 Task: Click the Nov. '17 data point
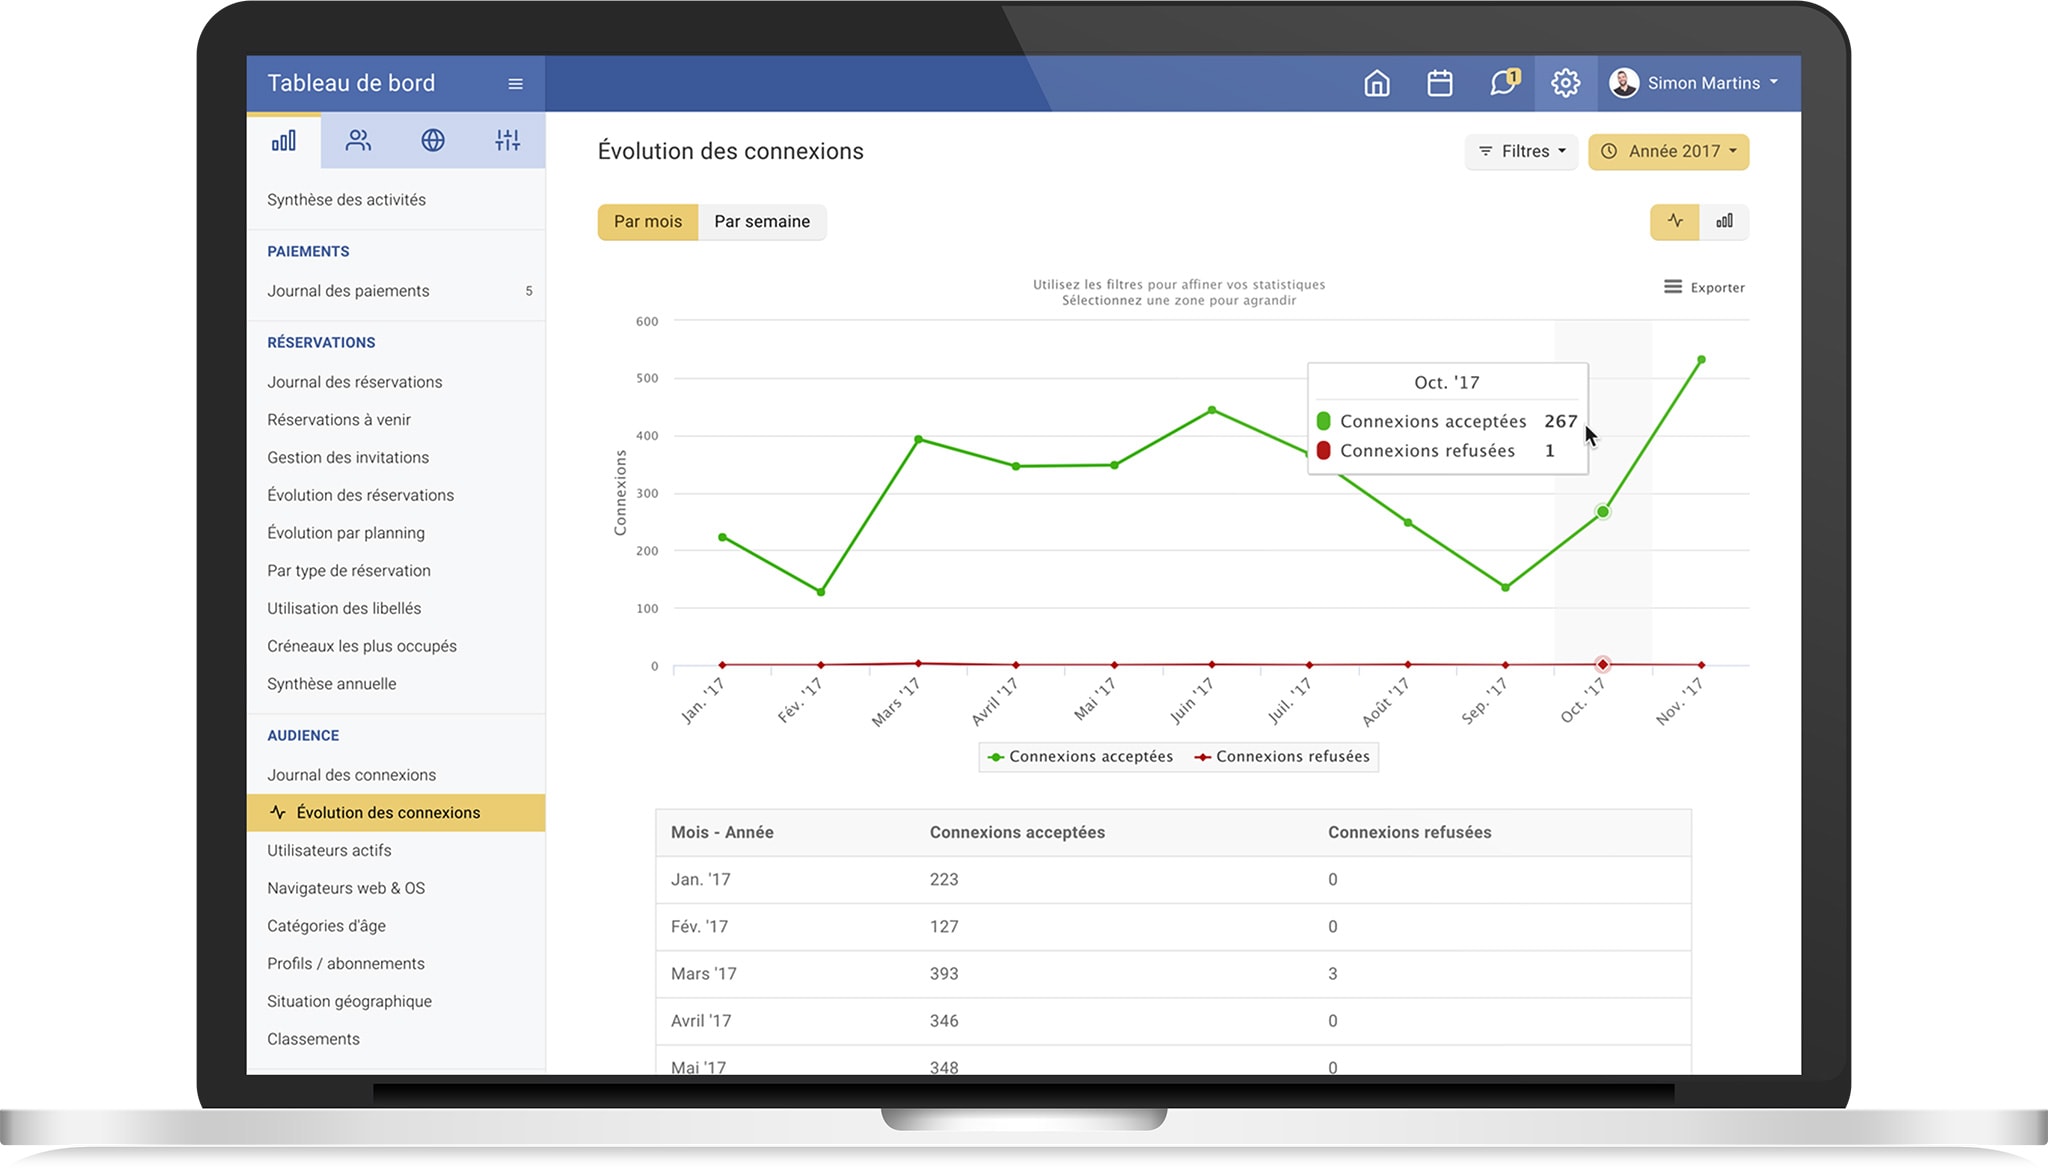1701,360
